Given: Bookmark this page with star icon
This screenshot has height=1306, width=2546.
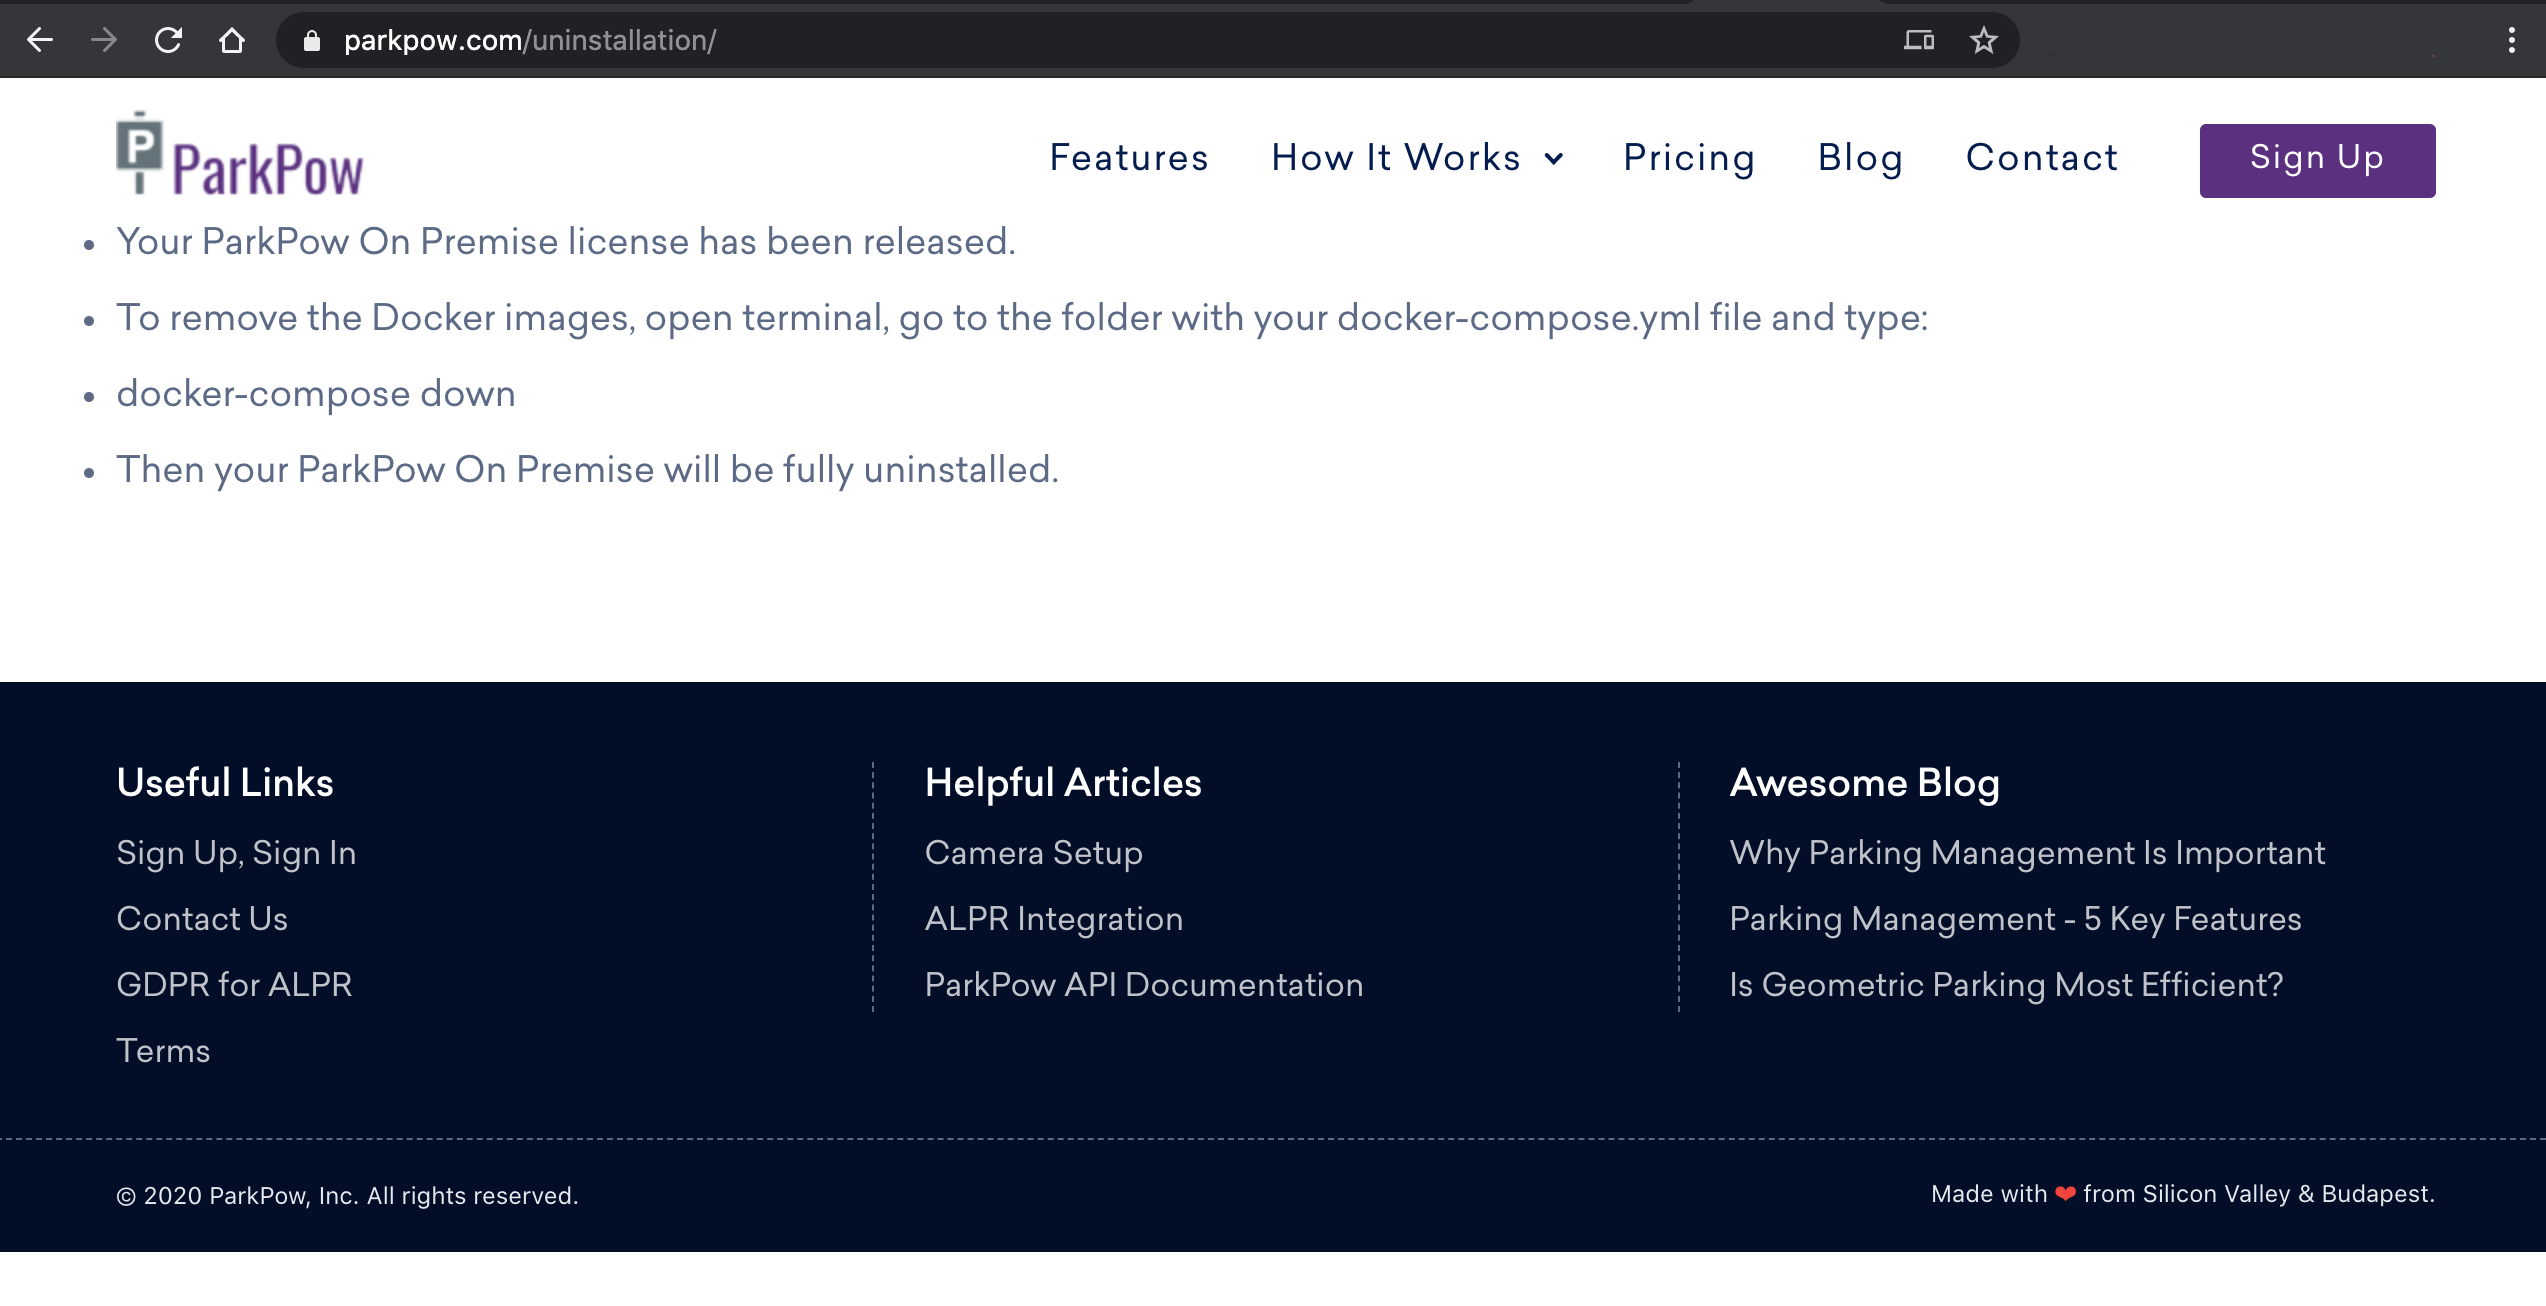Looking at the screenshot, I should click(x=1983, y=40).
